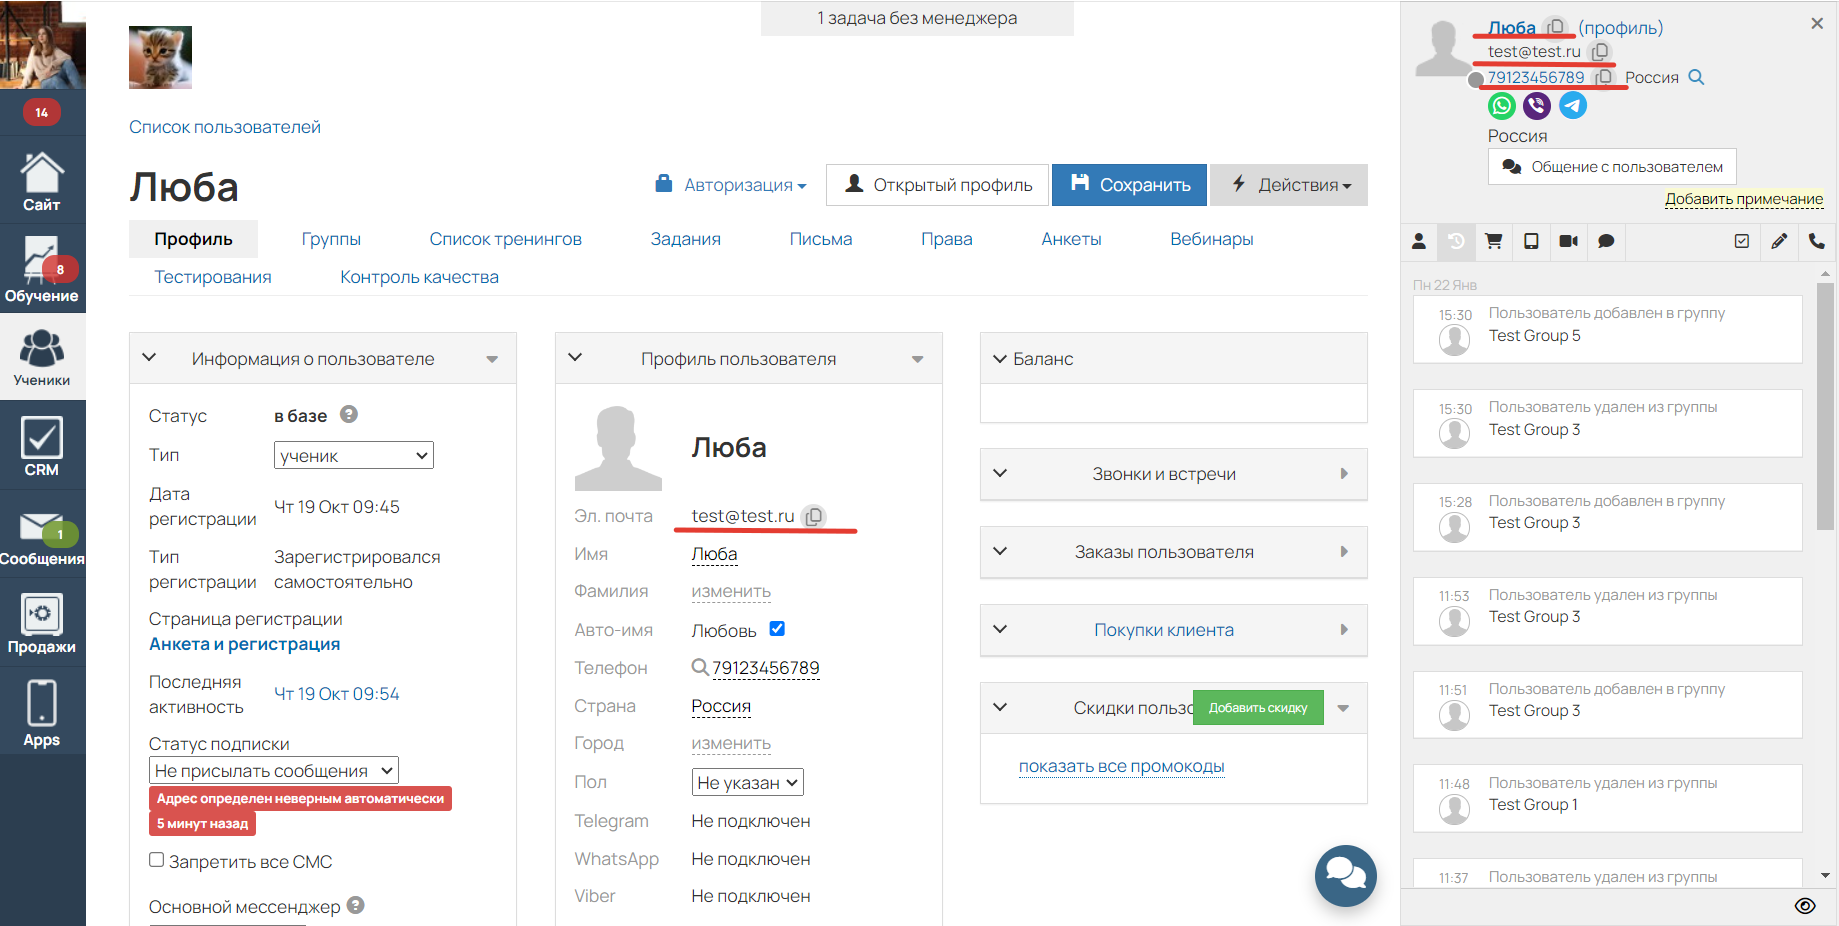Click the kitten avatar thumbnail
The height and width of the screenshot is (926, 1839).
(x=160, y=58)
